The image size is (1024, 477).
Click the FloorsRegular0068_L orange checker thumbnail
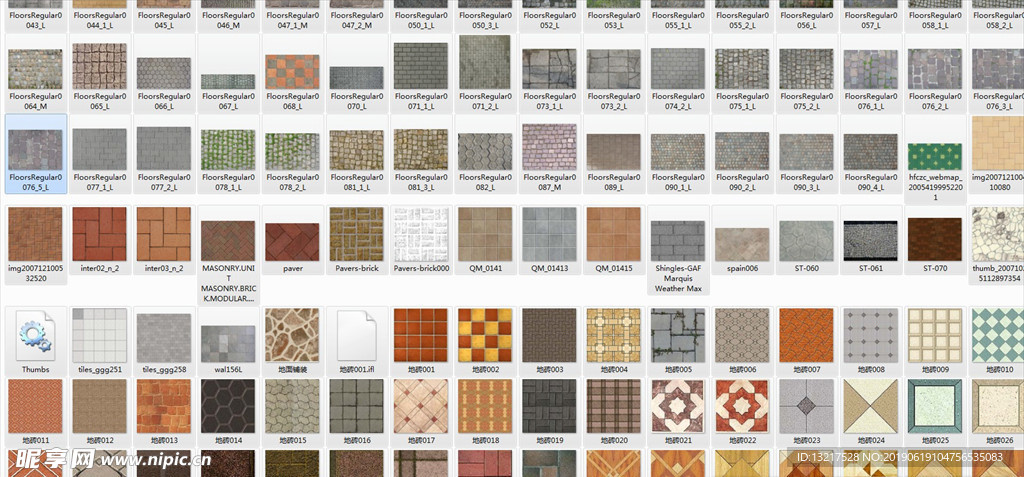[292, 72]
